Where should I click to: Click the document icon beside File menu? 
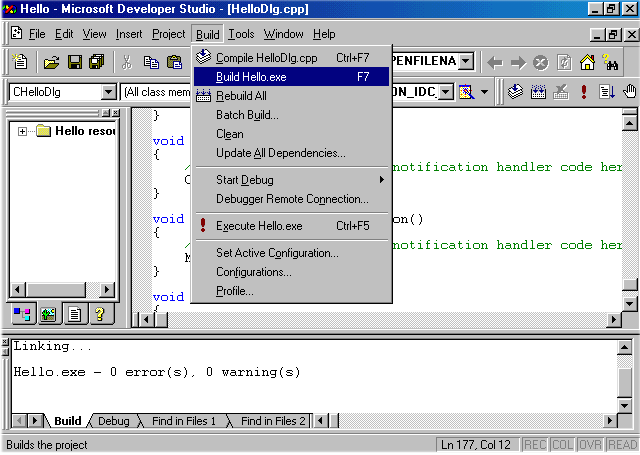pyautogui.click(x=16, y=33)
